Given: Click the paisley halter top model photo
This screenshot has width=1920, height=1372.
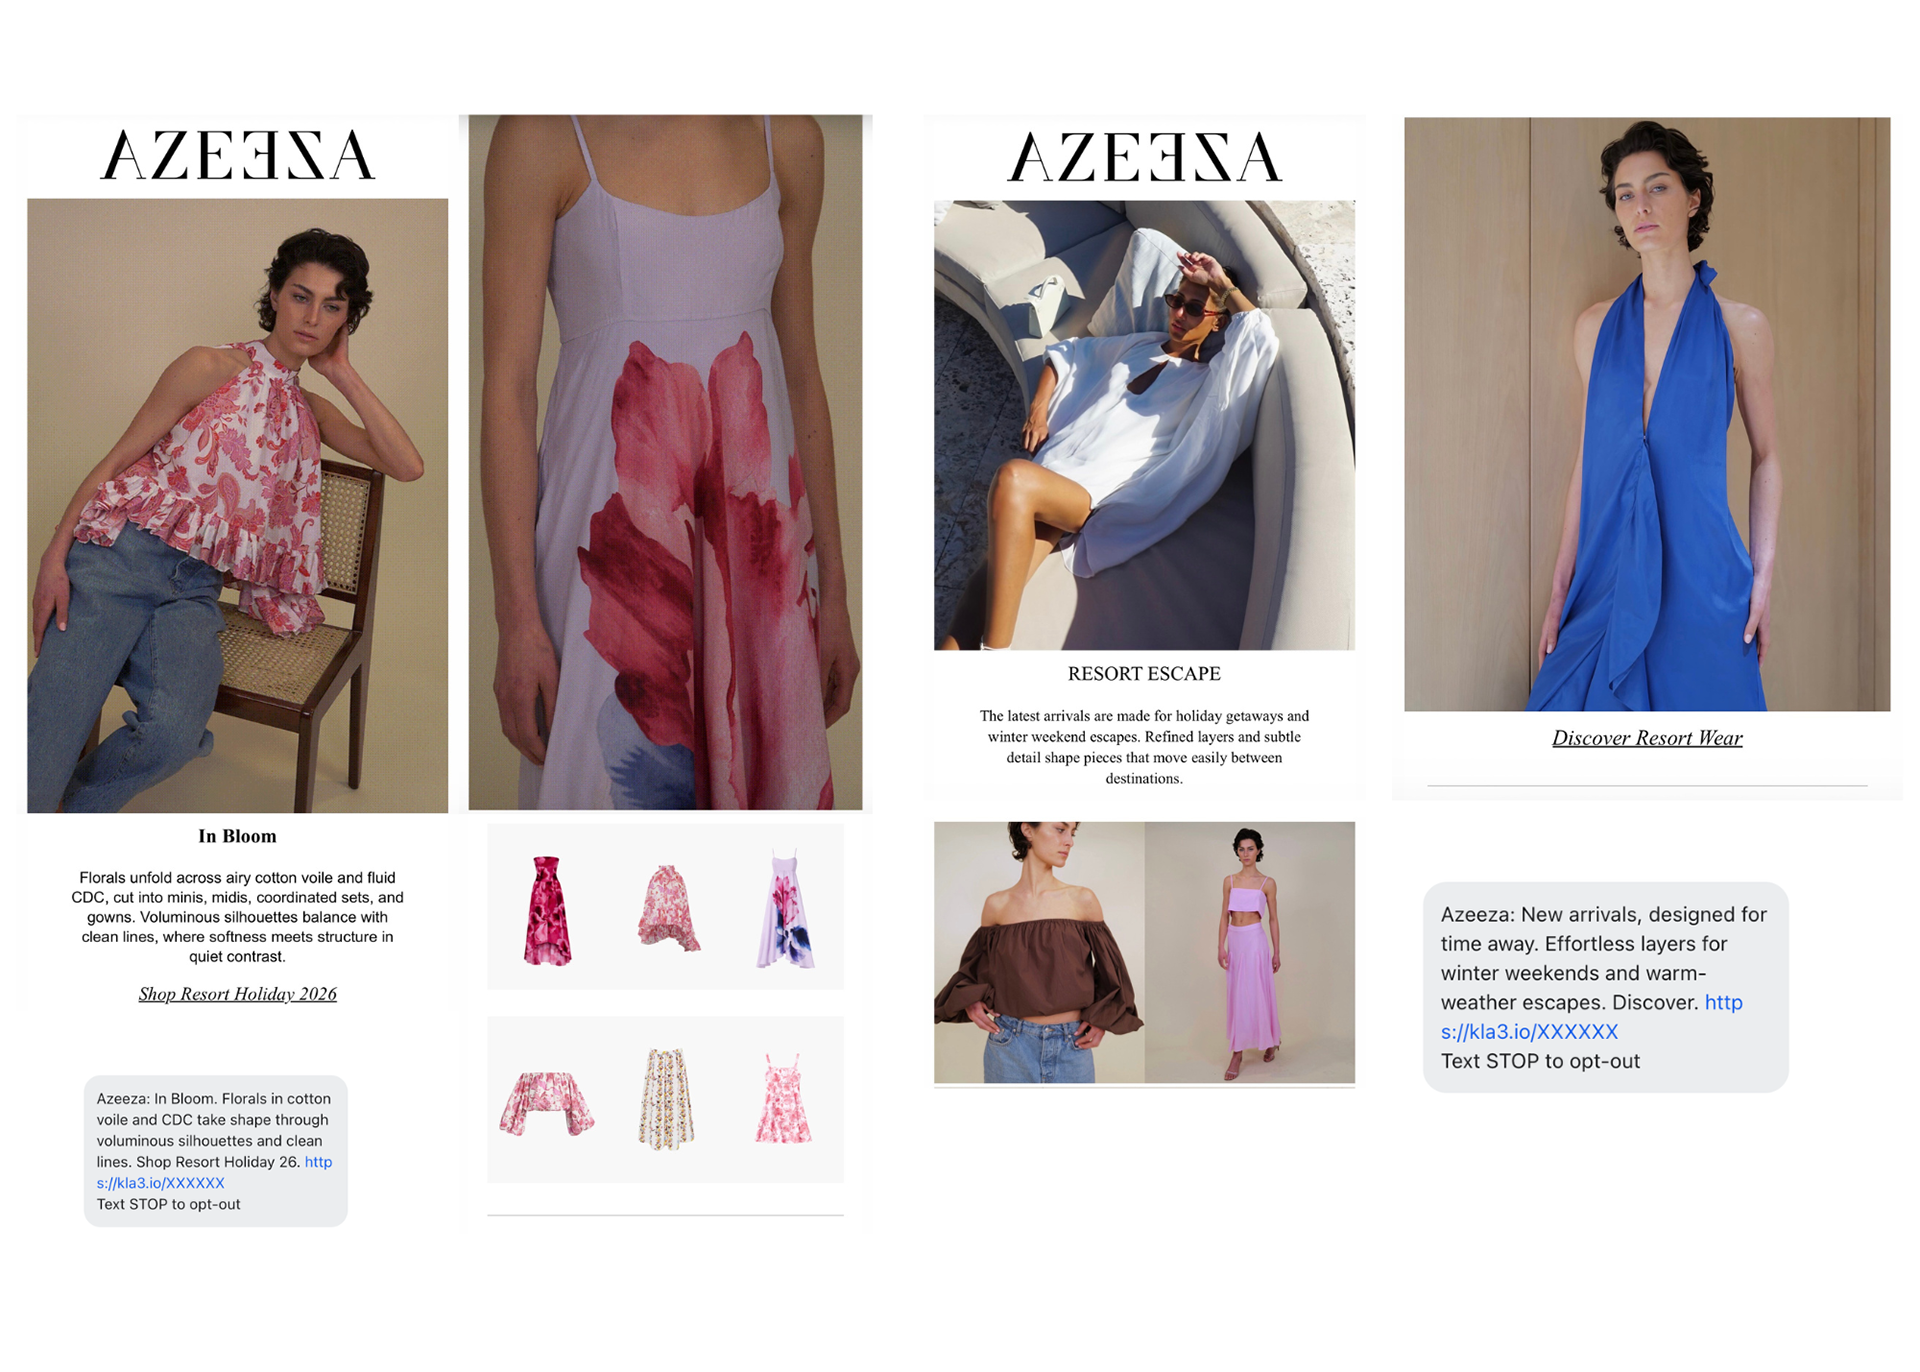Looking at the screenshot, I should tap(237, 505).
